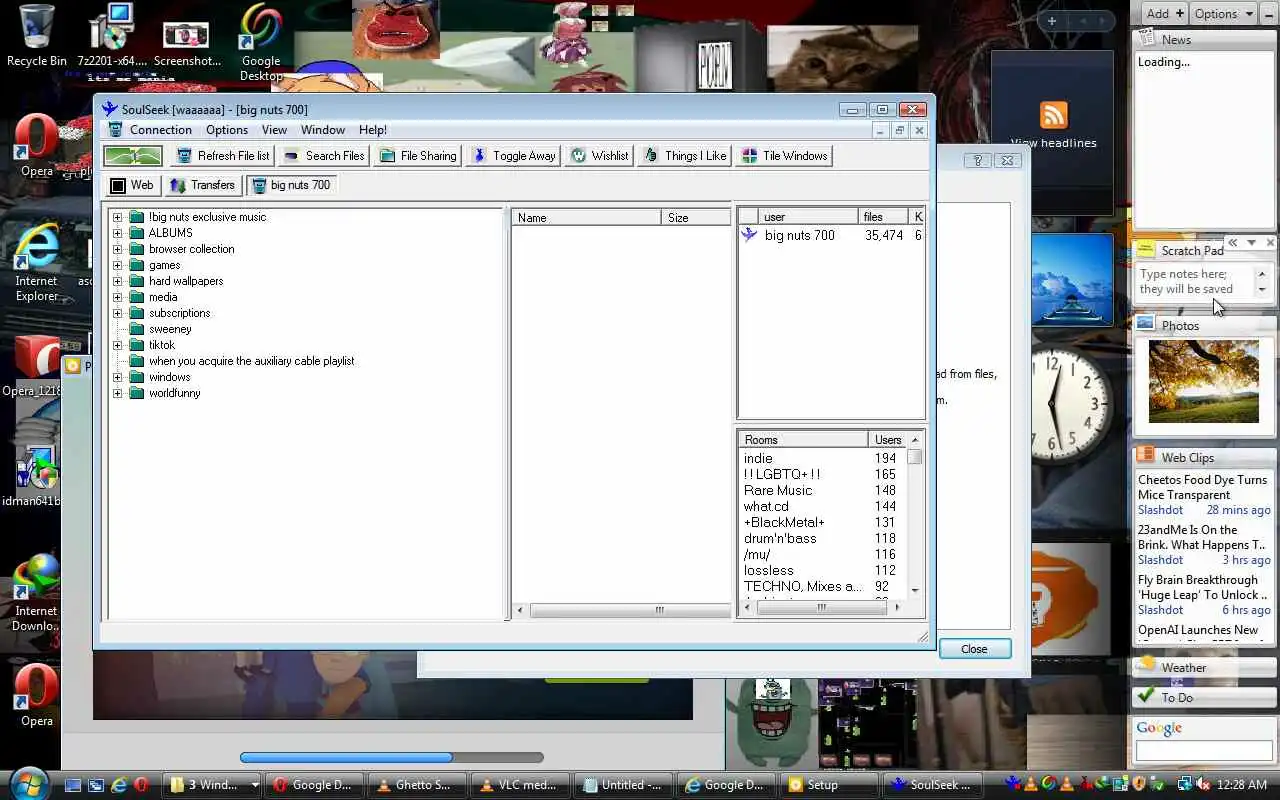Expand the subscriptions folder
1280x800 pixels.
point(117,313)
